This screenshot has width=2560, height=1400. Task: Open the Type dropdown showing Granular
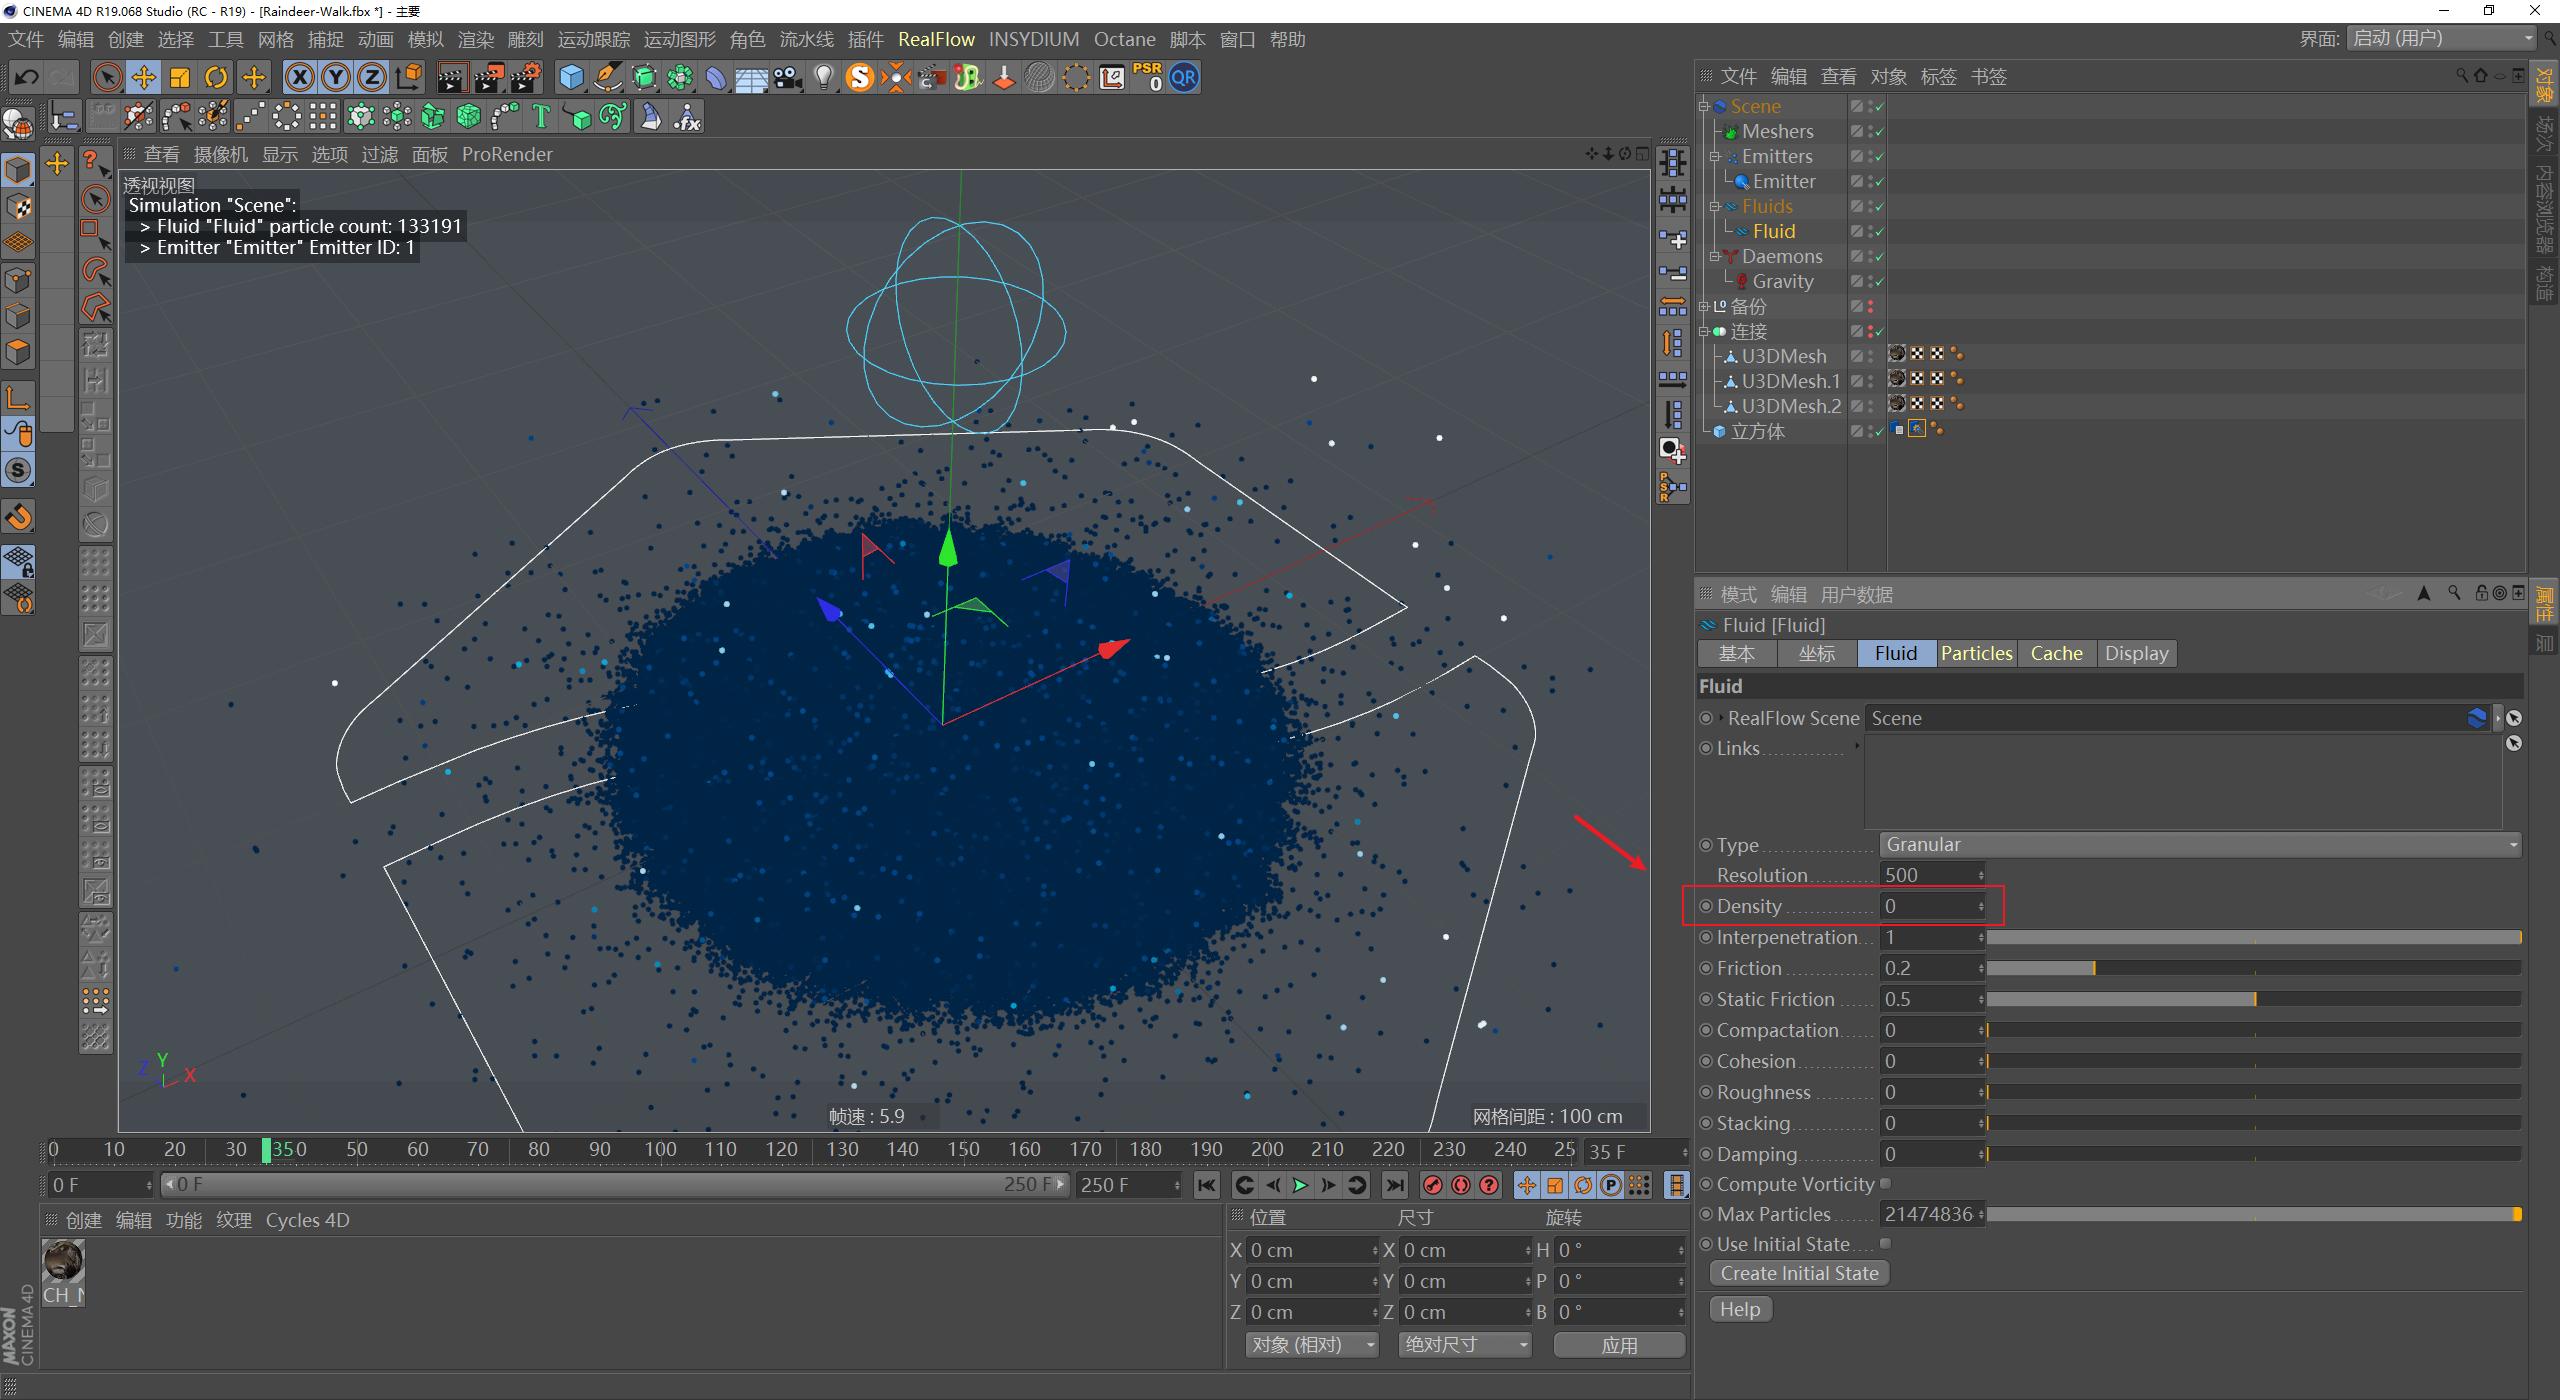coord(2199,845)
